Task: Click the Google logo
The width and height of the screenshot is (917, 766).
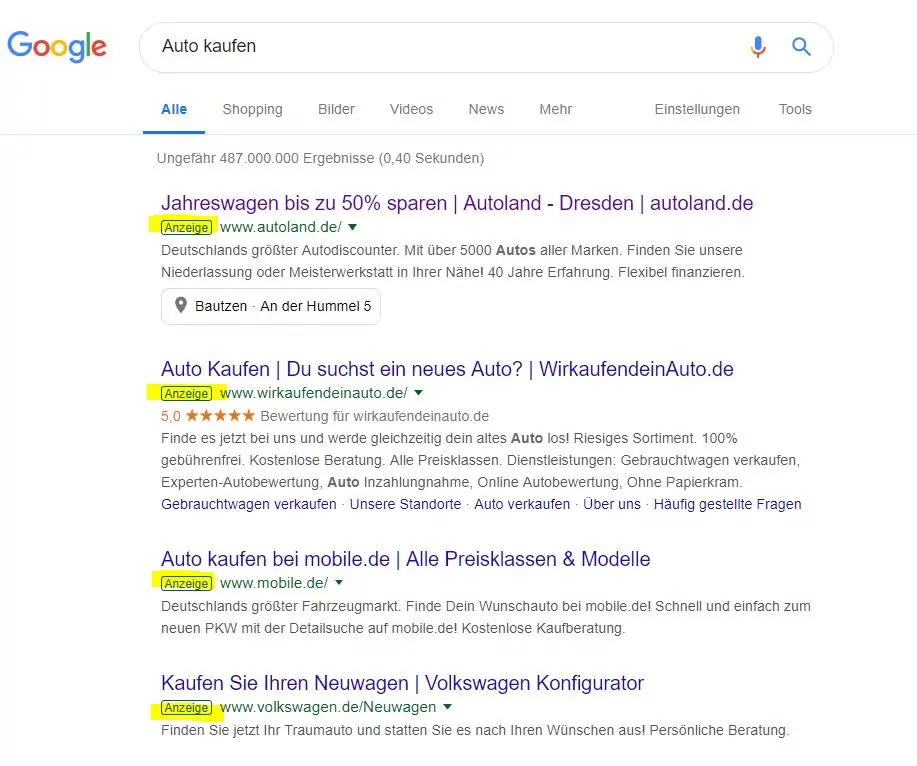Action: point(57,46)
